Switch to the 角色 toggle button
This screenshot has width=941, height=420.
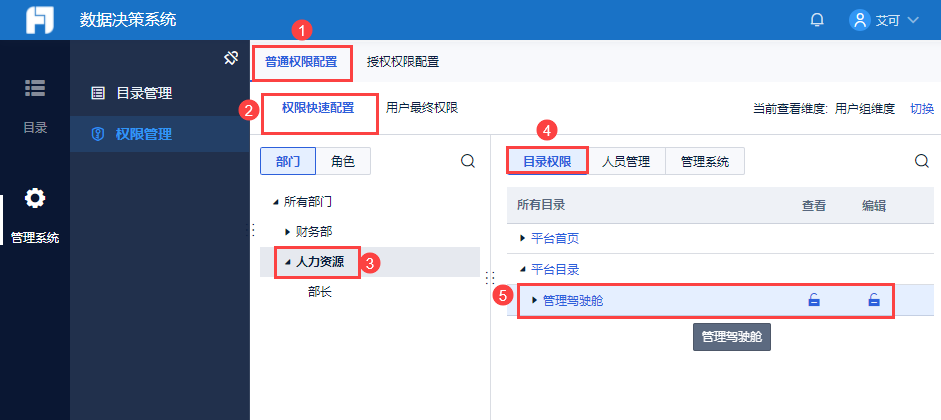coord(342,161)
